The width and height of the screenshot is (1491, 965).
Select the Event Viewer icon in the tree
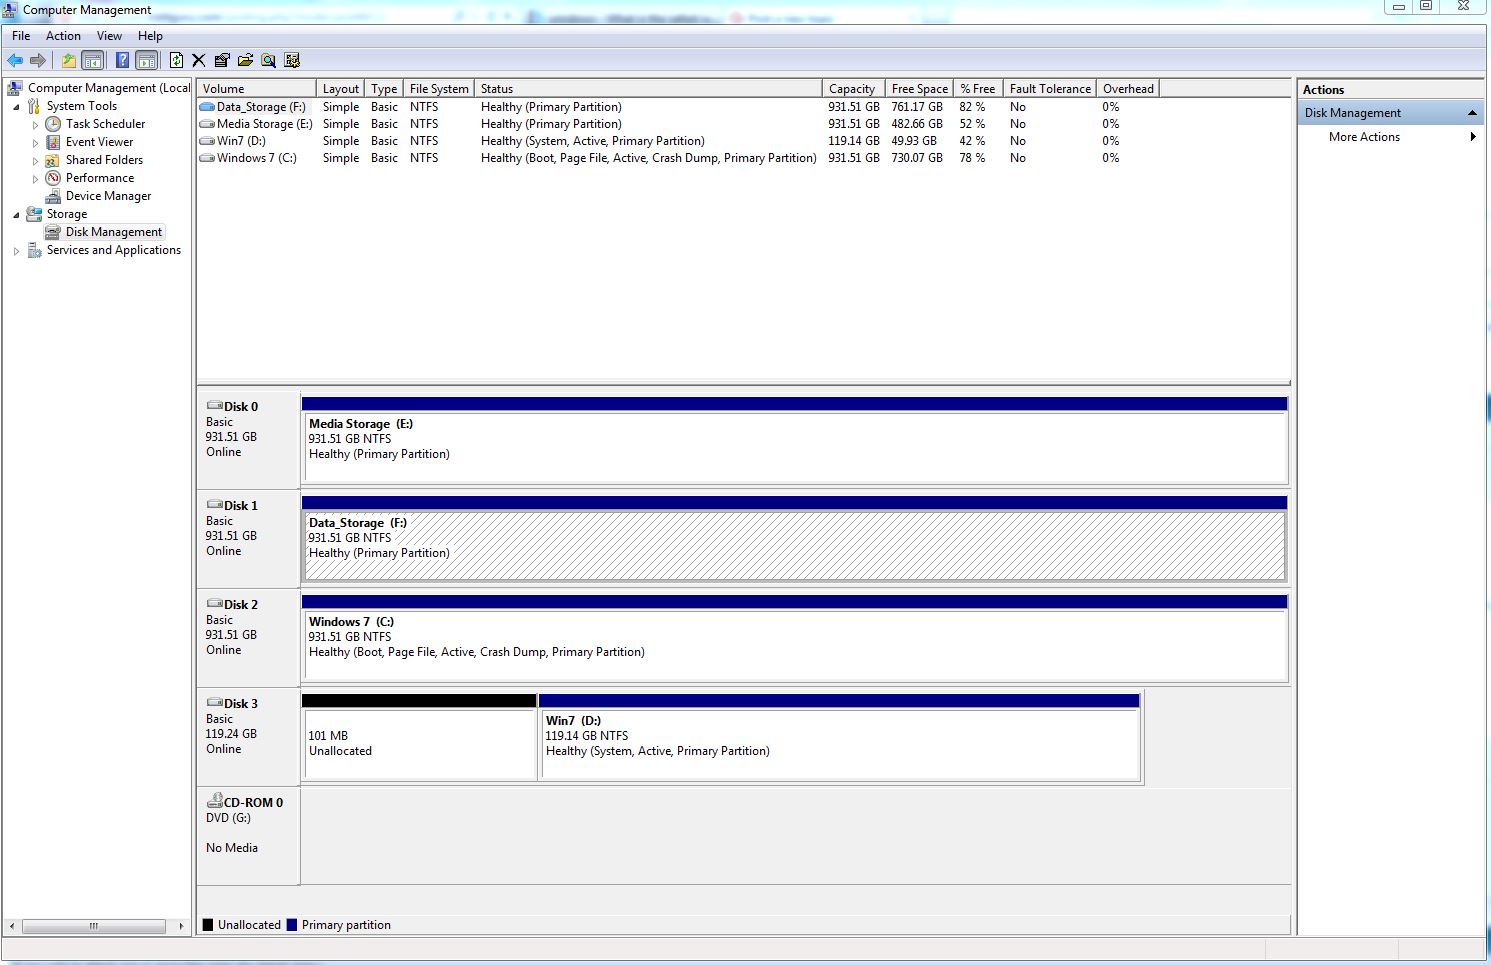53,142
